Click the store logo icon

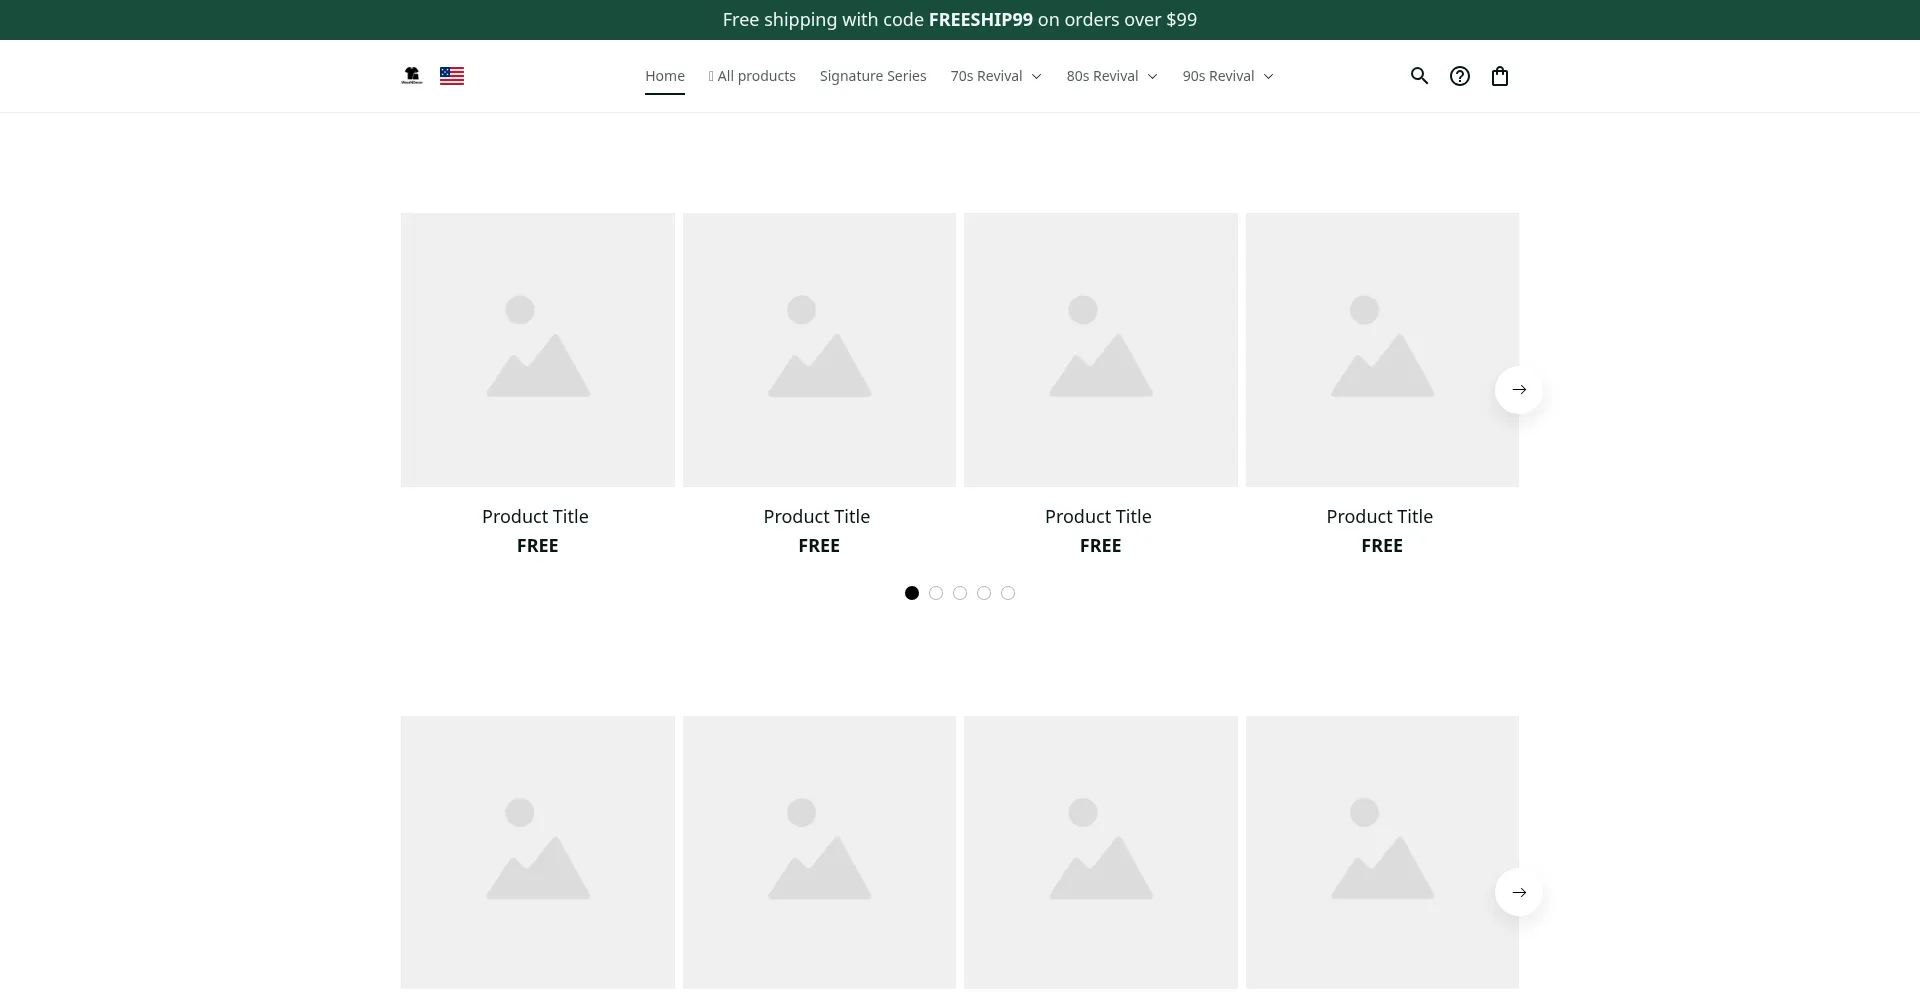tap(411, 76)
